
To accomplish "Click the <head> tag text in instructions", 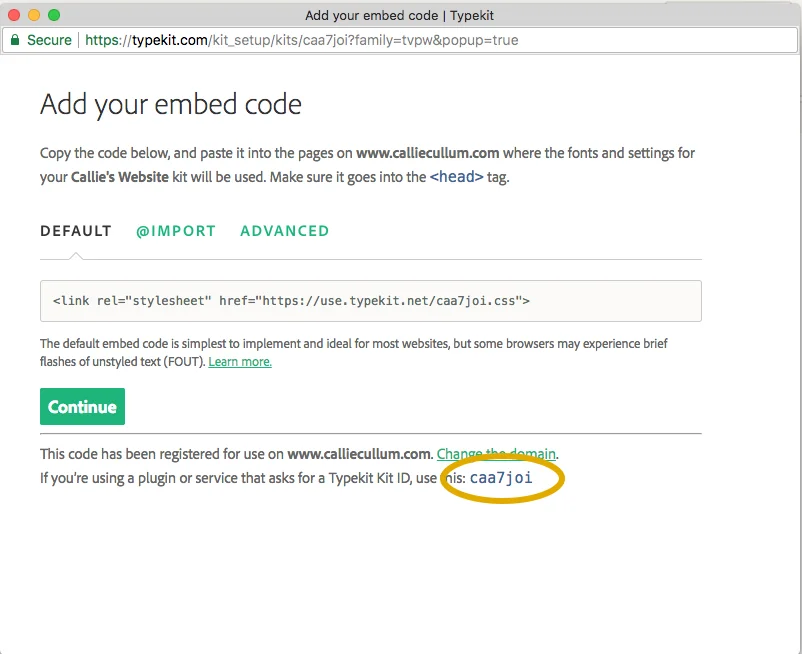I will [456, 177].
